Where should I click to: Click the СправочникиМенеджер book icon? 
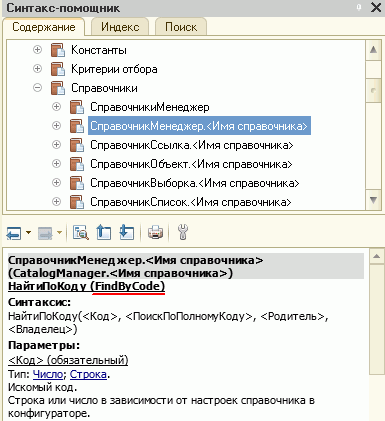[77, 107]
